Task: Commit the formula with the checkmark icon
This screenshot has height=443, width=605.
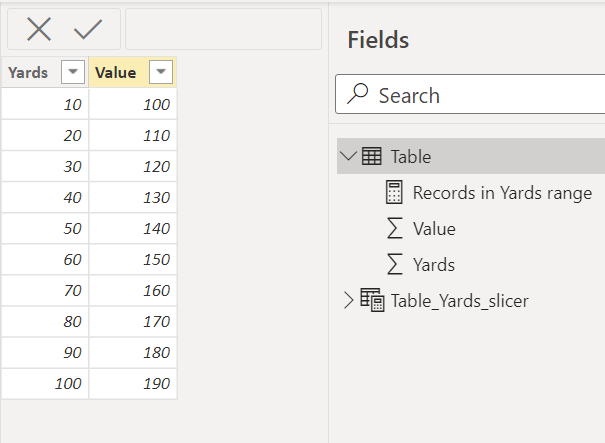Action: pyautogui.click(x=88, y=29)
